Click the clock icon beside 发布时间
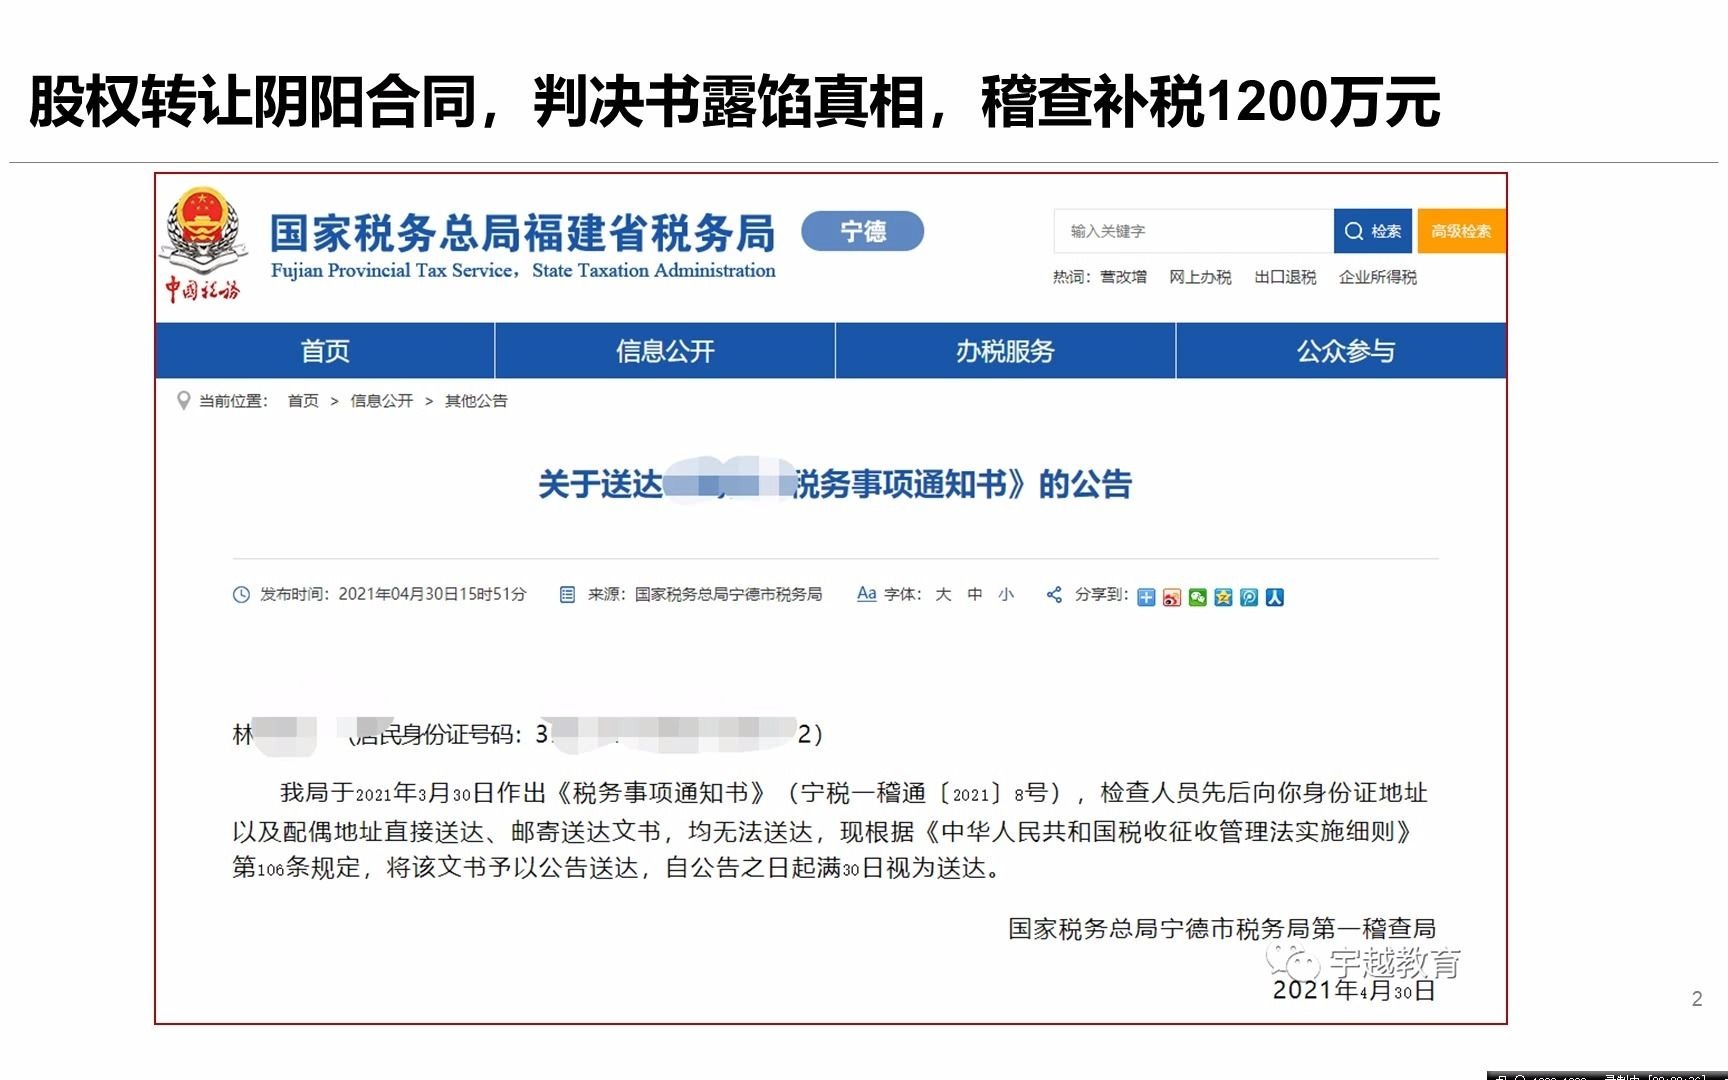Viewport: 1728px width, 1080px height. (x=243, y=594)
